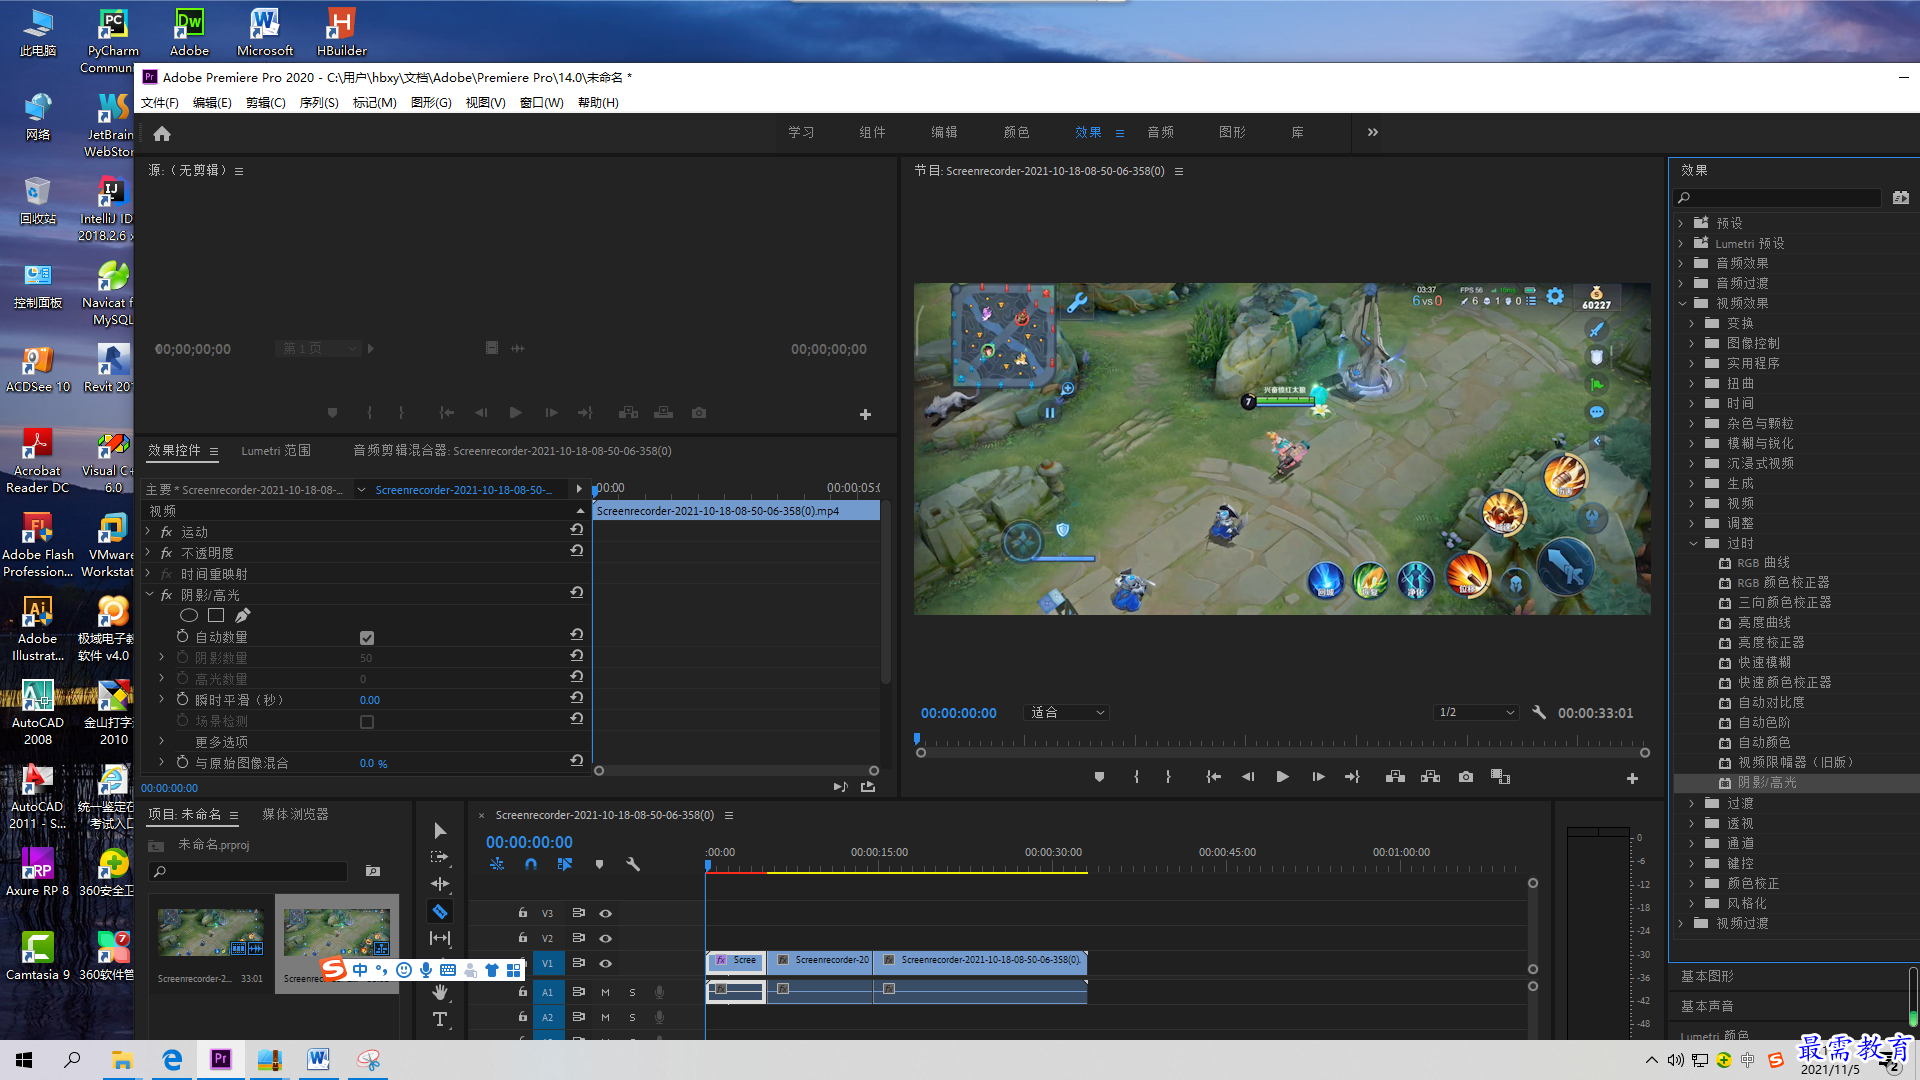Viewport: 1920px width, 1080px height.
Task: Mute audio track A1
Action: [x=605, y=992]
